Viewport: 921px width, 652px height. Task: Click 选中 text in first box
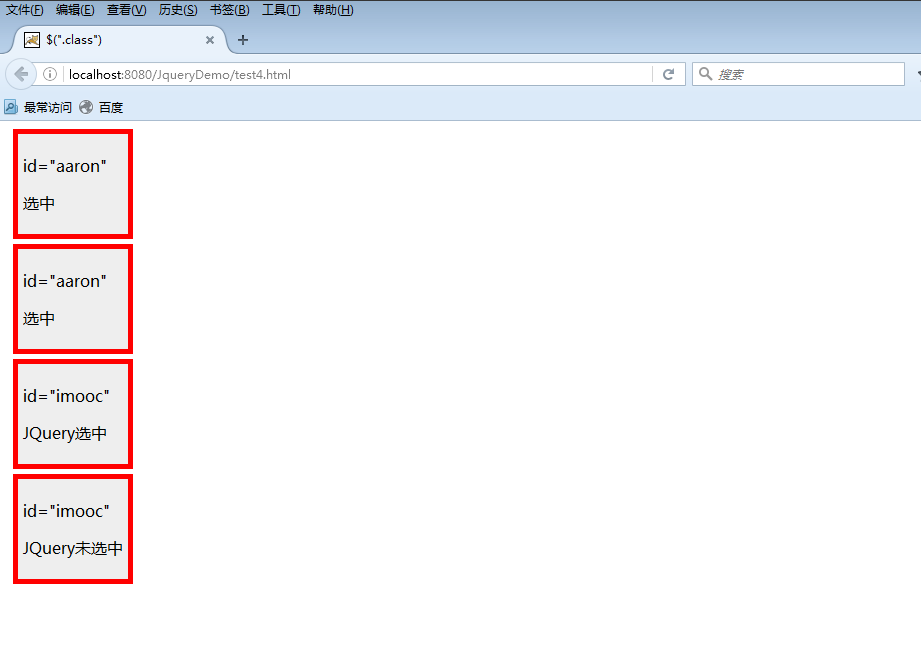point(39,204)
